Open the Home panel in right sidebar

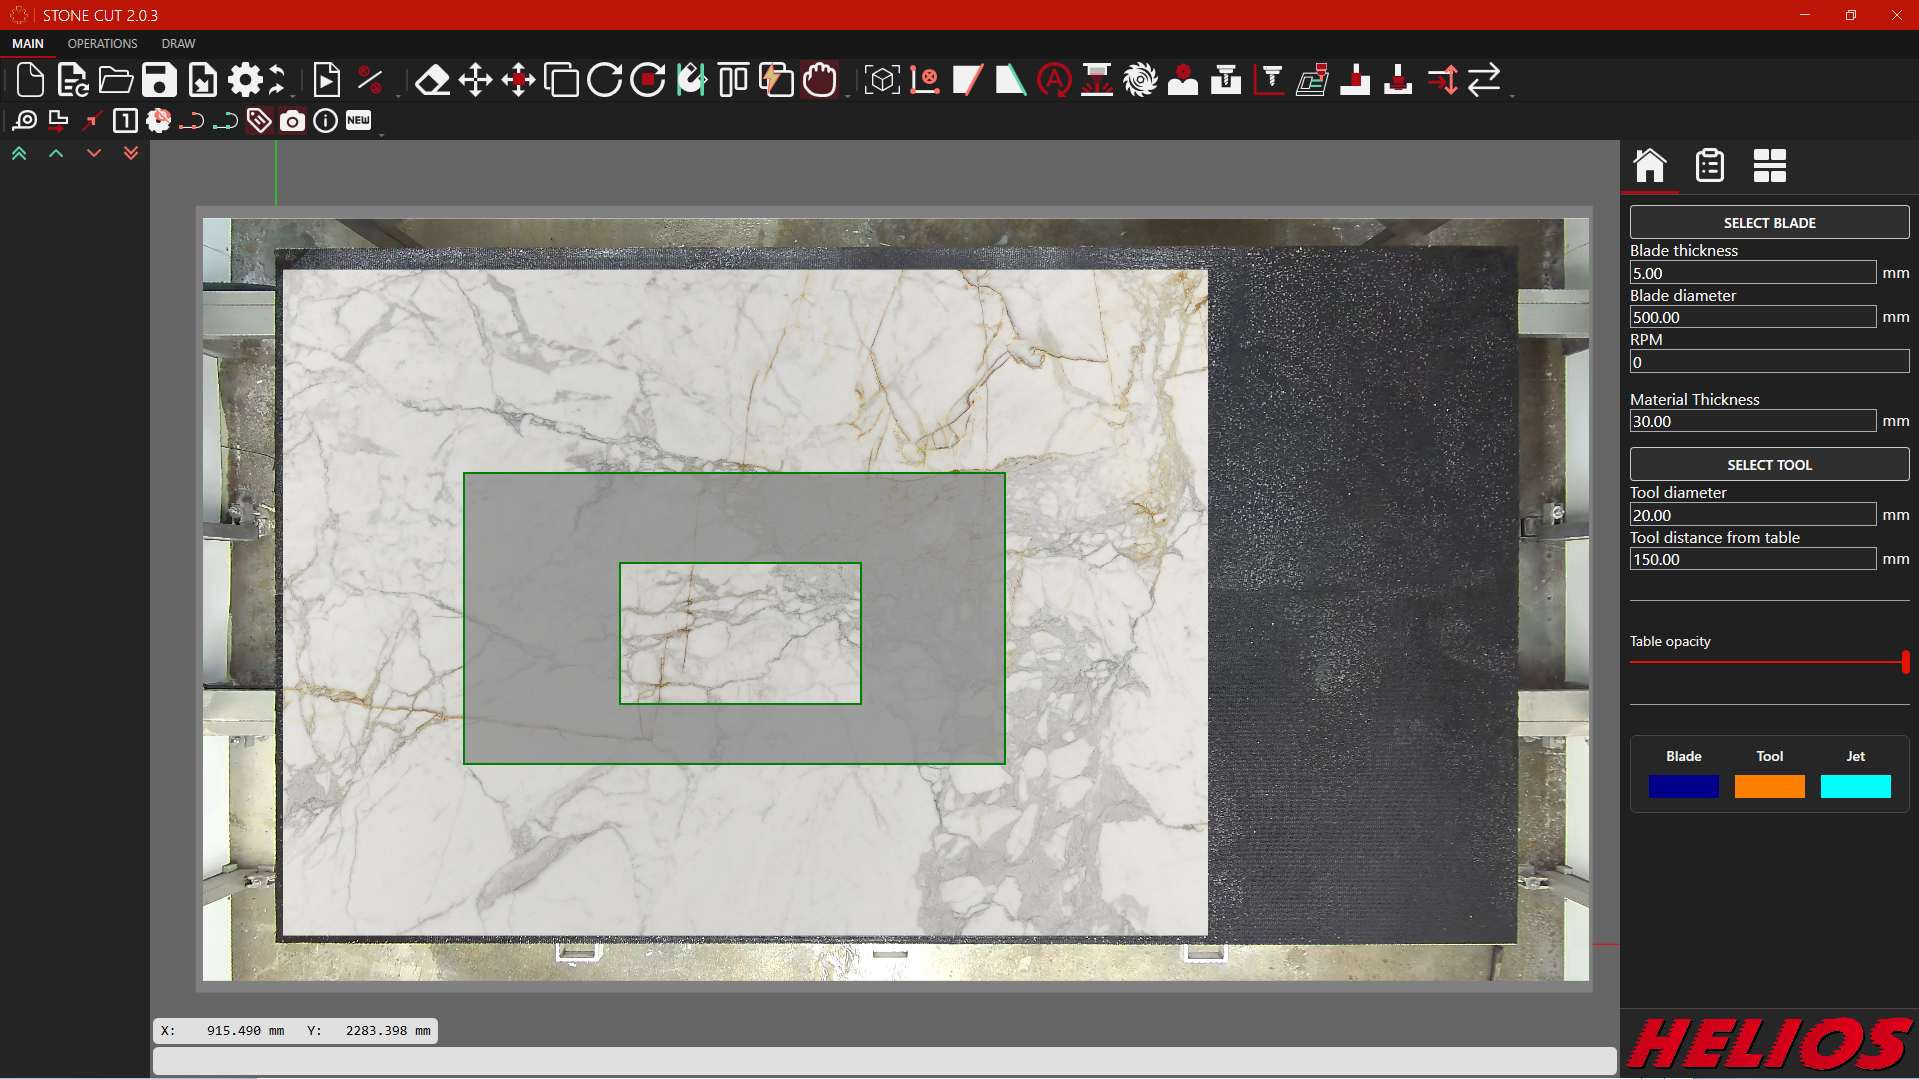1650,165
